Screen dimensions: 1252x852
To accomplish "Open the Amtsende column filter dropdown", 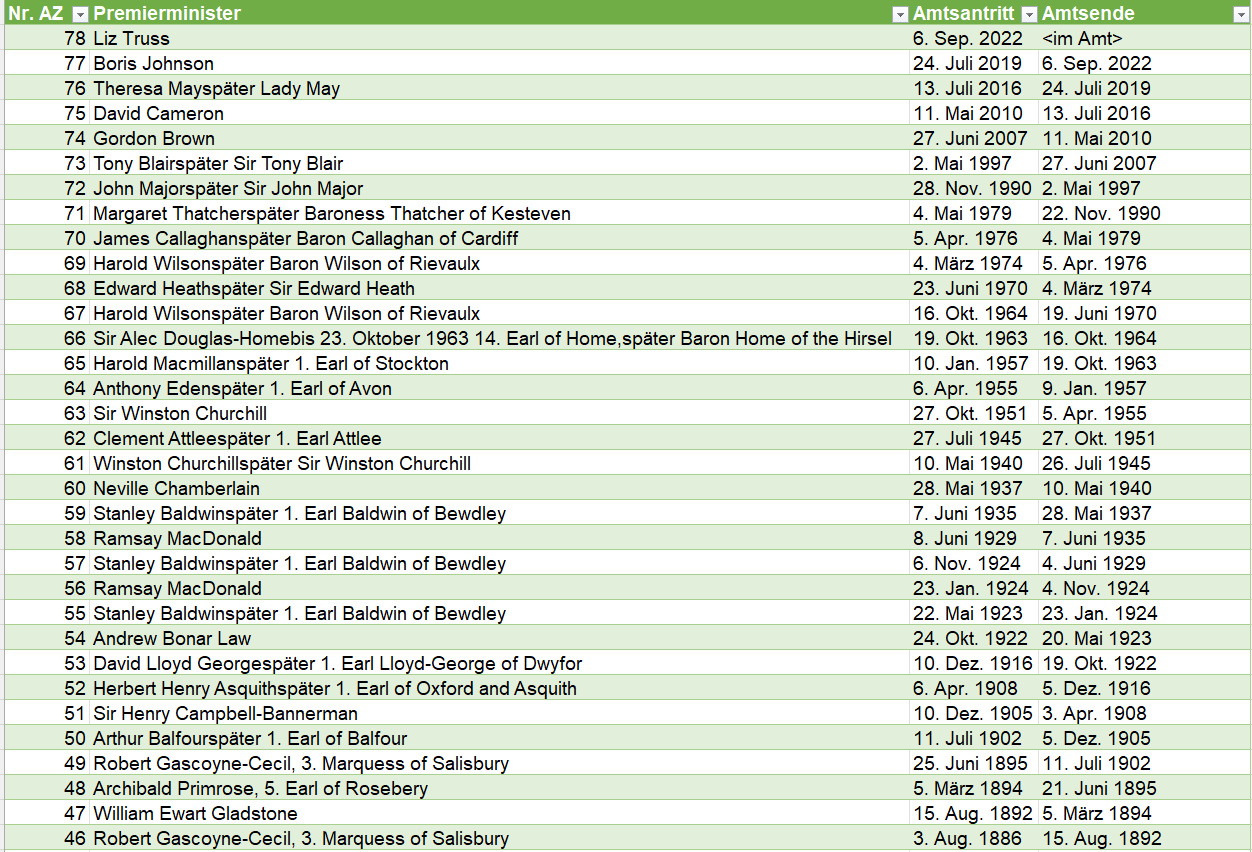I will pos(1240,14).
